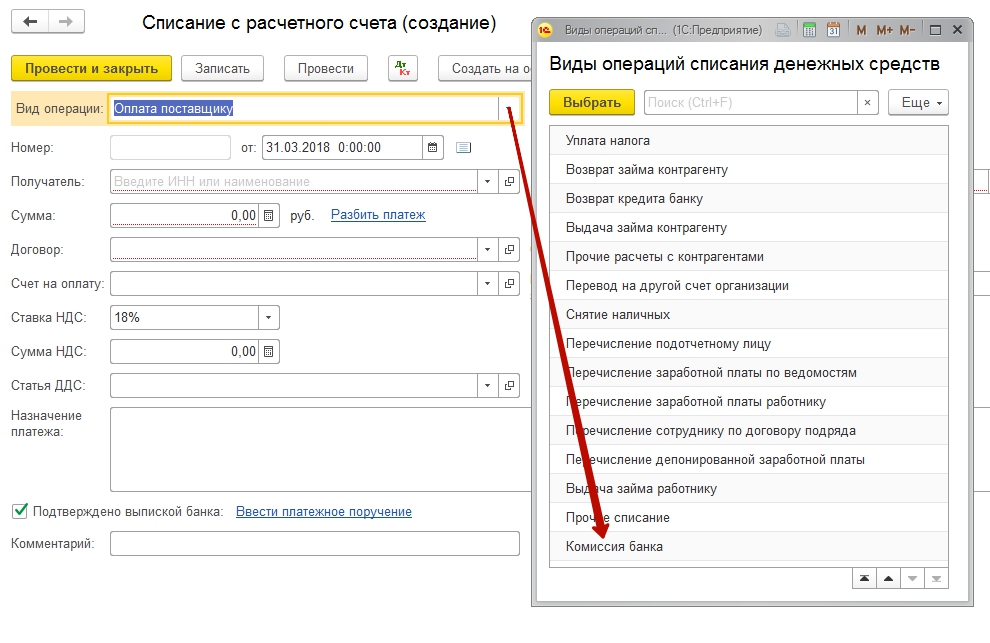The height and width of the screenshot is (643, 990).
Task: Select Перевод на другой счет организации
Action: click(749, 285)
